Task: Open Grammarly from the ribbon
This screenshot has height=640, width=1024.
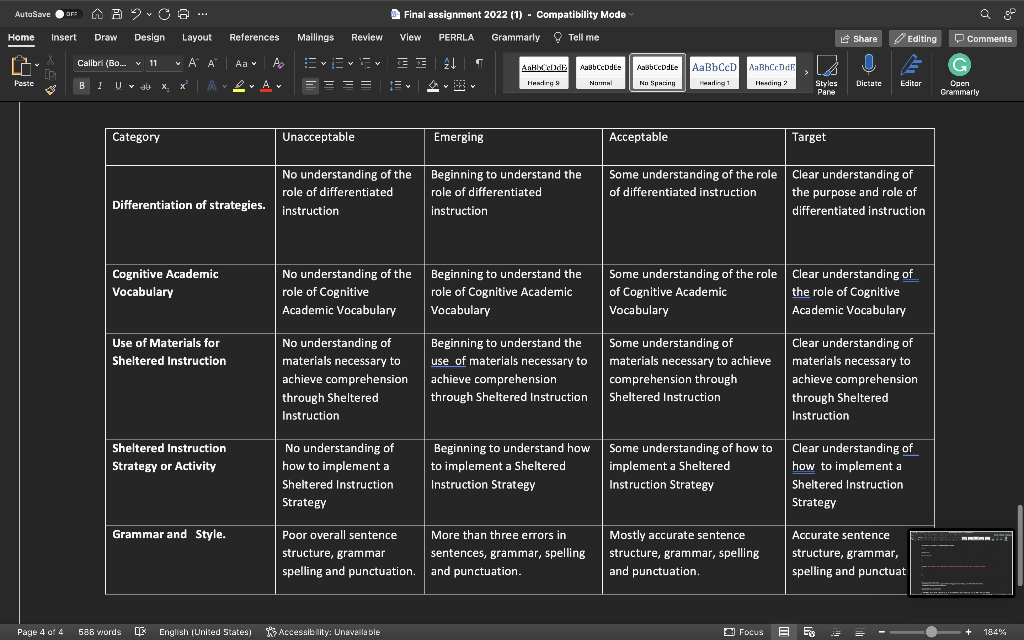Action: [958, 72]
